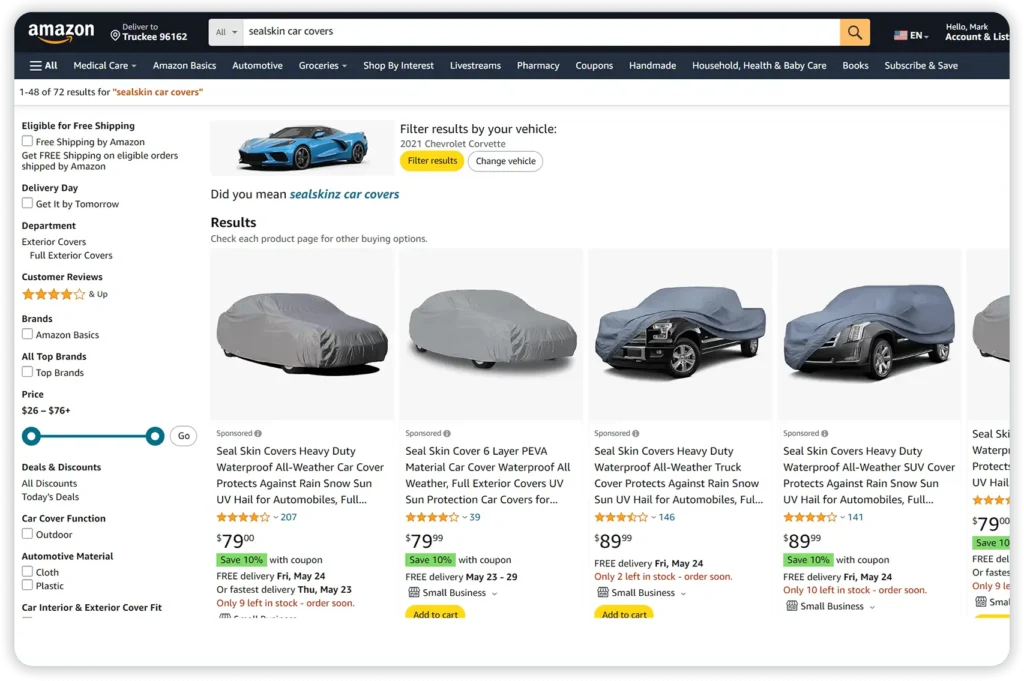1024x681 pixels.
Task: Navigate to Livestreams
Action: [x=475, y=65]
